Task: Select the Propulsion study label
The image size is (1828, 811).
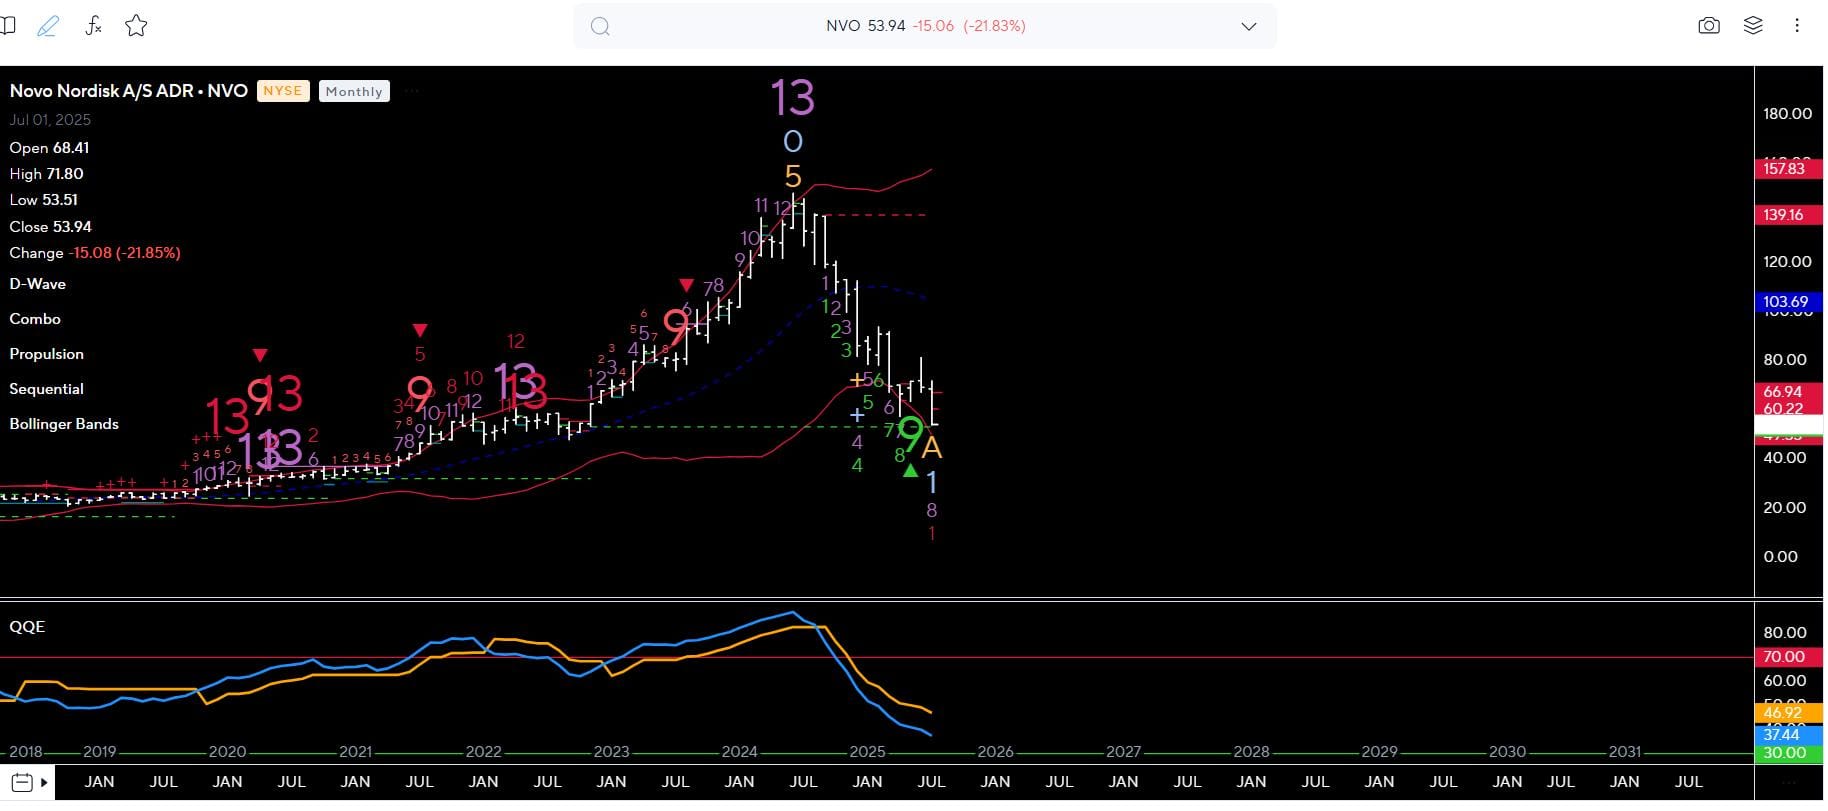Action: (46, 354)
